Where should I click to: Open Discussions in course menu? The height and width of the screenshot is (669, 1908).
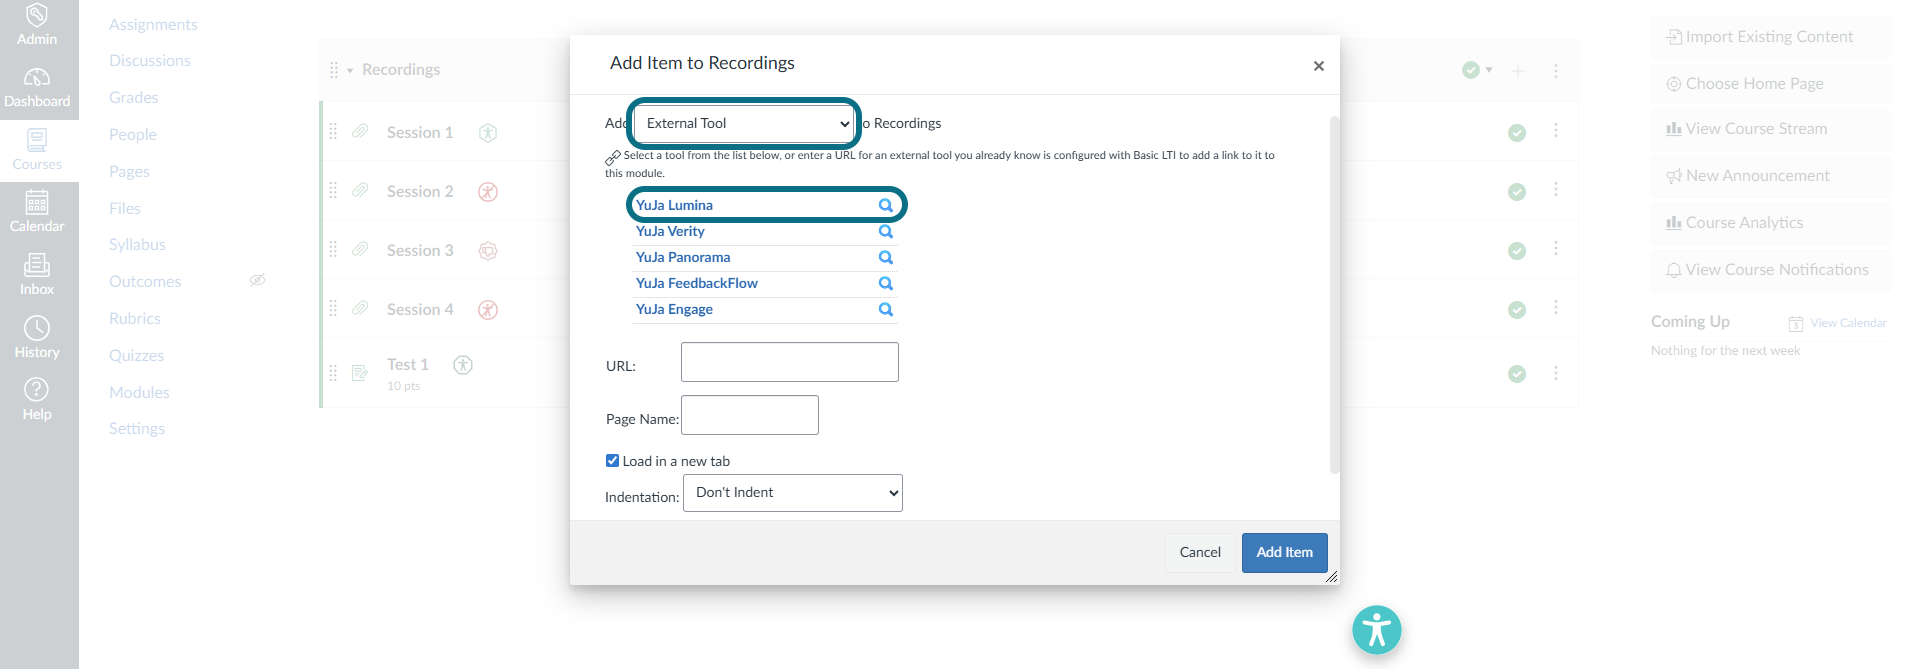150,61
